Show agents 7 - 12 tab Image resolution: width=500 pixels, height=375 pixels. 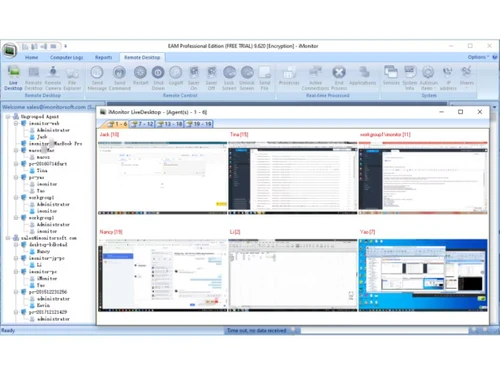click(142, 124)
